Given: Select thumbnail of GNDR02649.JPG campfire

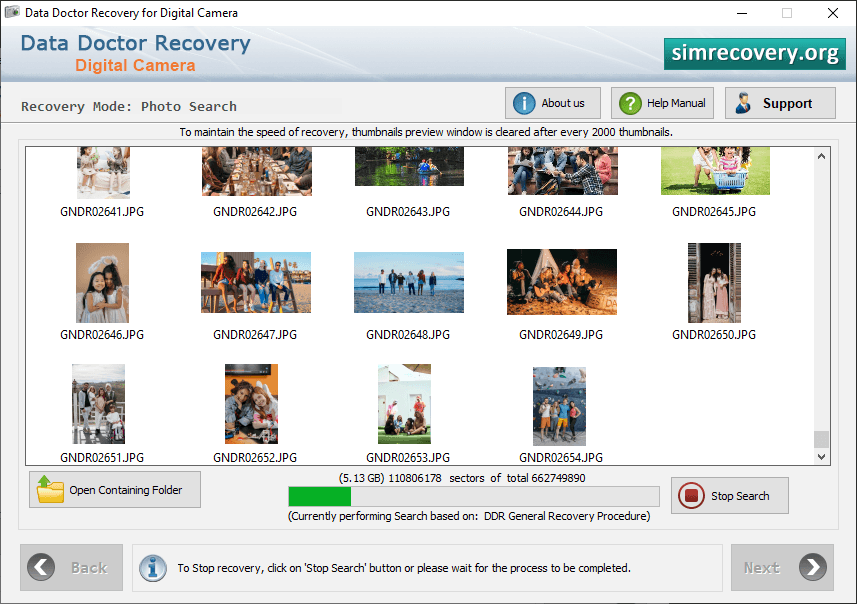Looking at the screenshot, I should click(x=562, y=282).
